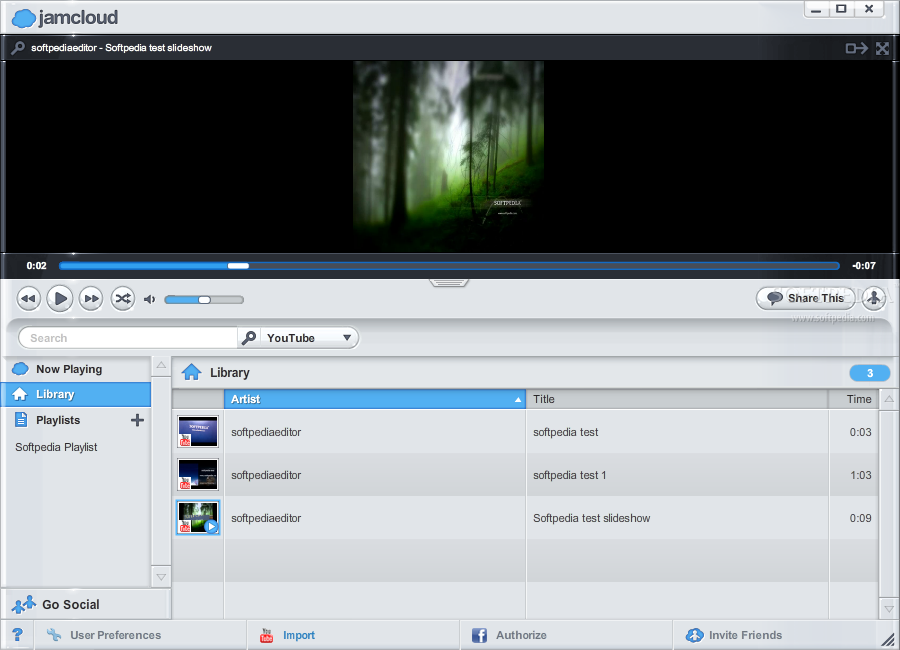Click the track count badge showing 3
This screenshot has width=900, height=650.
tap(870, 373)
